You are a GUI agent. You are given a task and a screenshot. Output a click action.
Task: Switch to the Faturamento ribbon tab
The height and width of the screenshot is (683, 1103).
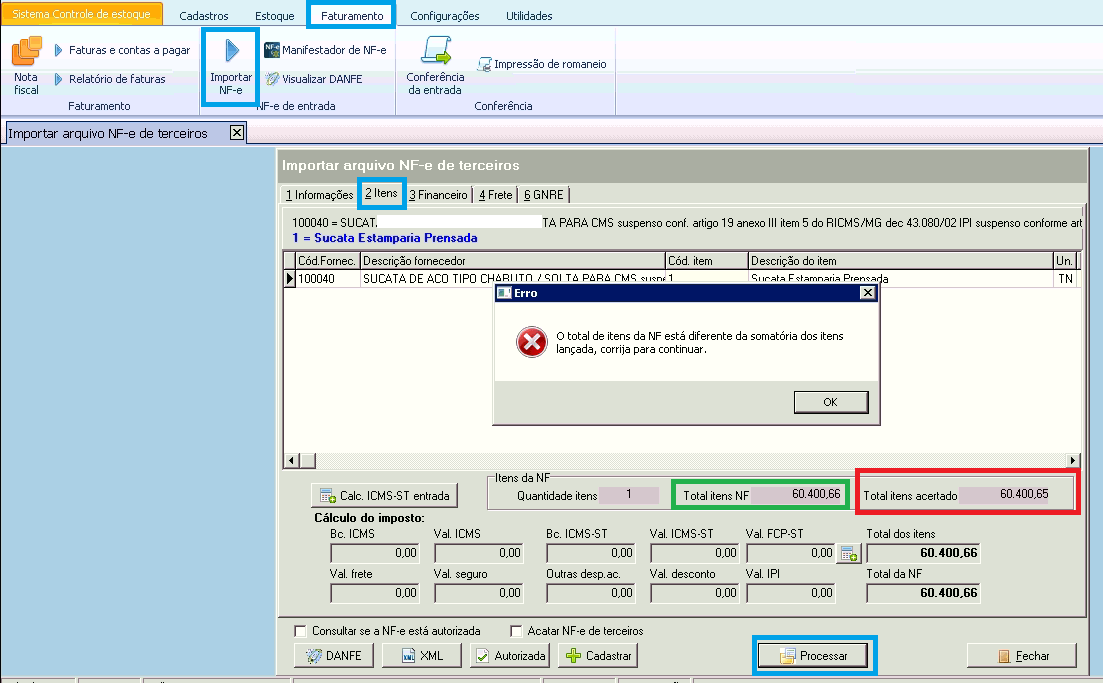pos(351,16)
